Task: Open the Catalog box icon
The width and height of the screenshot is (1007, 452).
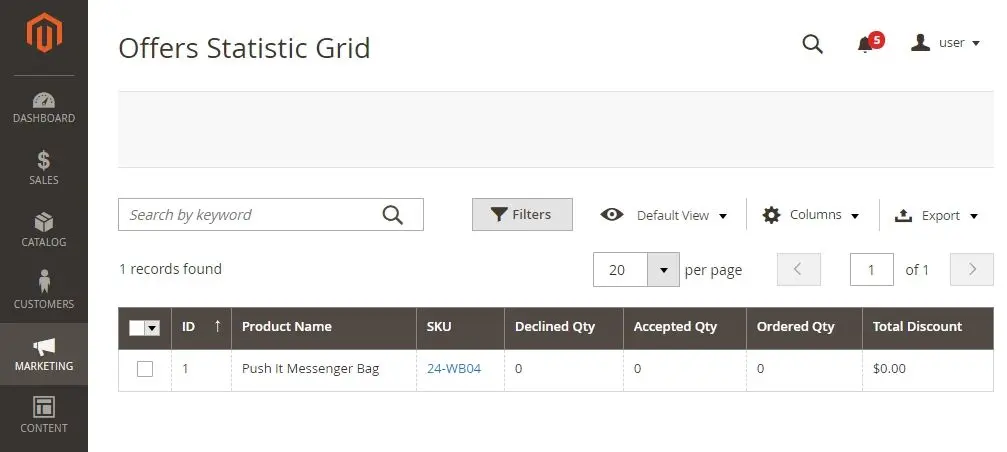Action: (x=44, y=222)
